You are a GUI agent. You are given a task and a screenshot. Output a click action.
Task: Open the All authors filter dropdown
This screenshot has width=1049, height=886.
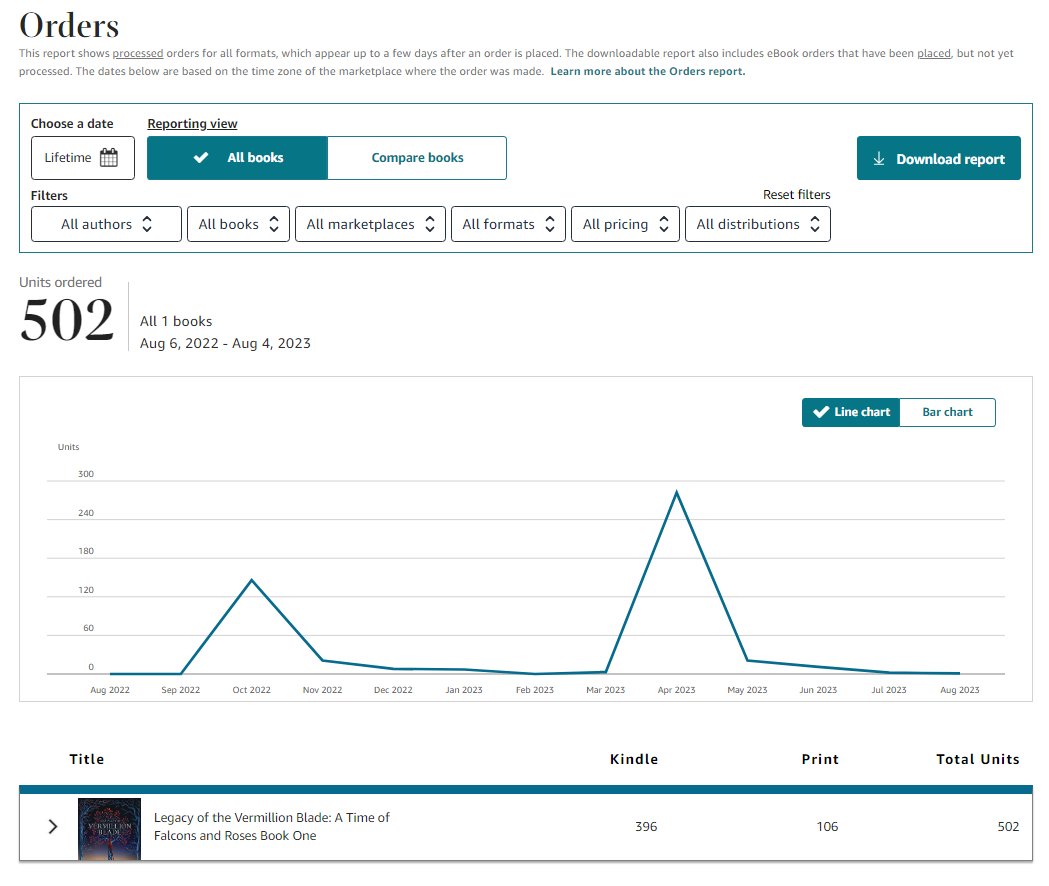[106, 224]
